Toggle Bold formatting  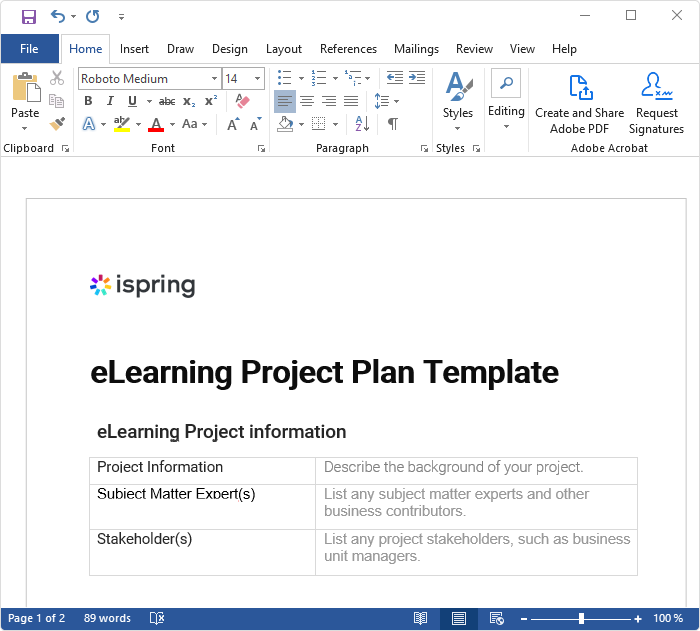88,101
